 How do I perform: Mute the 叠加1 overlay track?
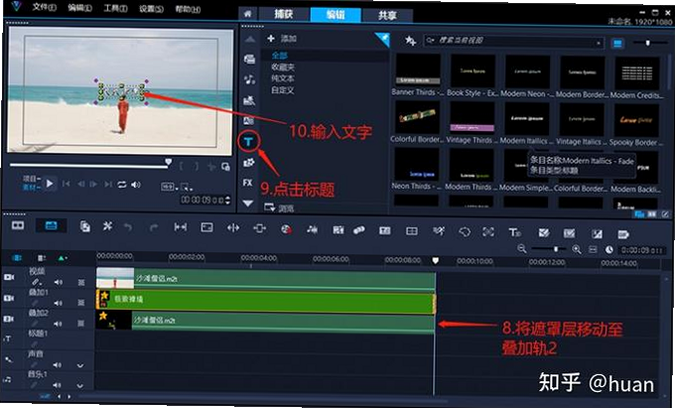coord(58,303)
